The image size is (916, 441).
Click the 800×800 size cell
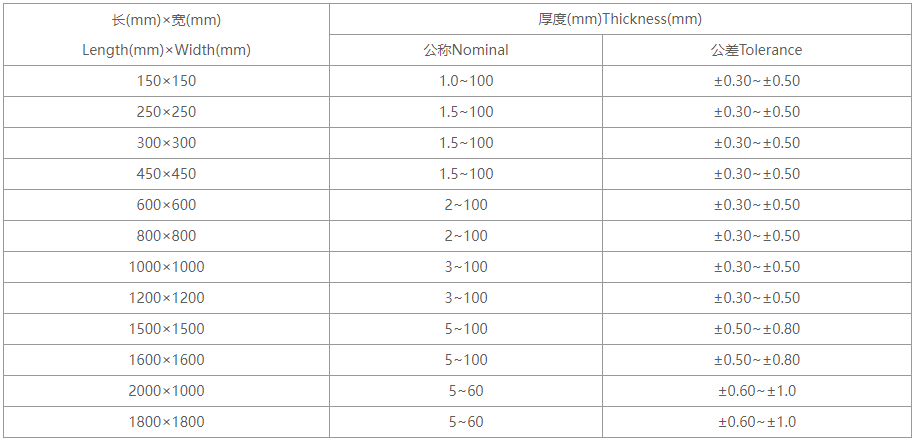166,236
